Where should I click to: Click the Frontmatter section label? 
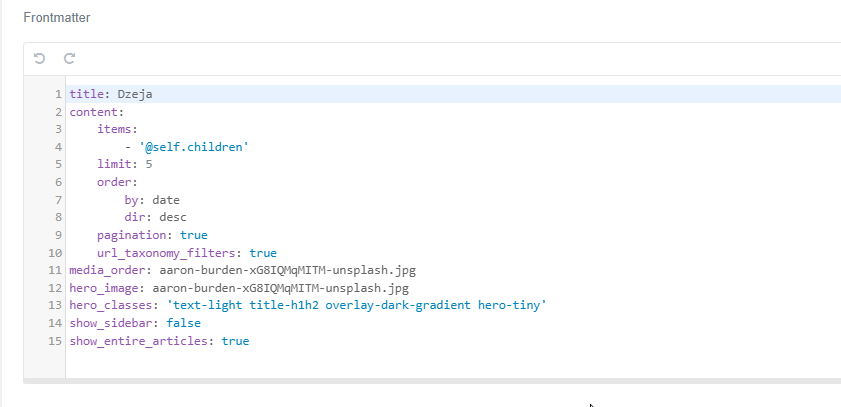click(57, 18)
